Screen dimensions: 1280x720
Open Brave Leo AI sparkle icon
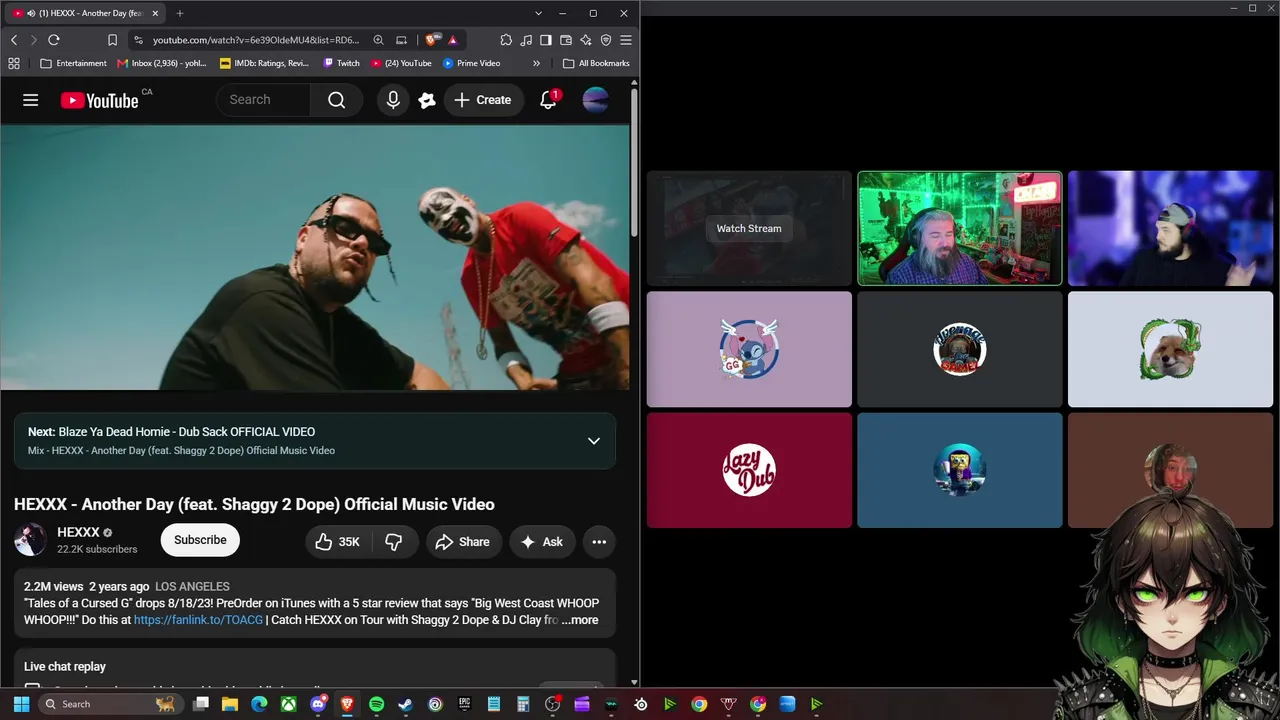586,40
